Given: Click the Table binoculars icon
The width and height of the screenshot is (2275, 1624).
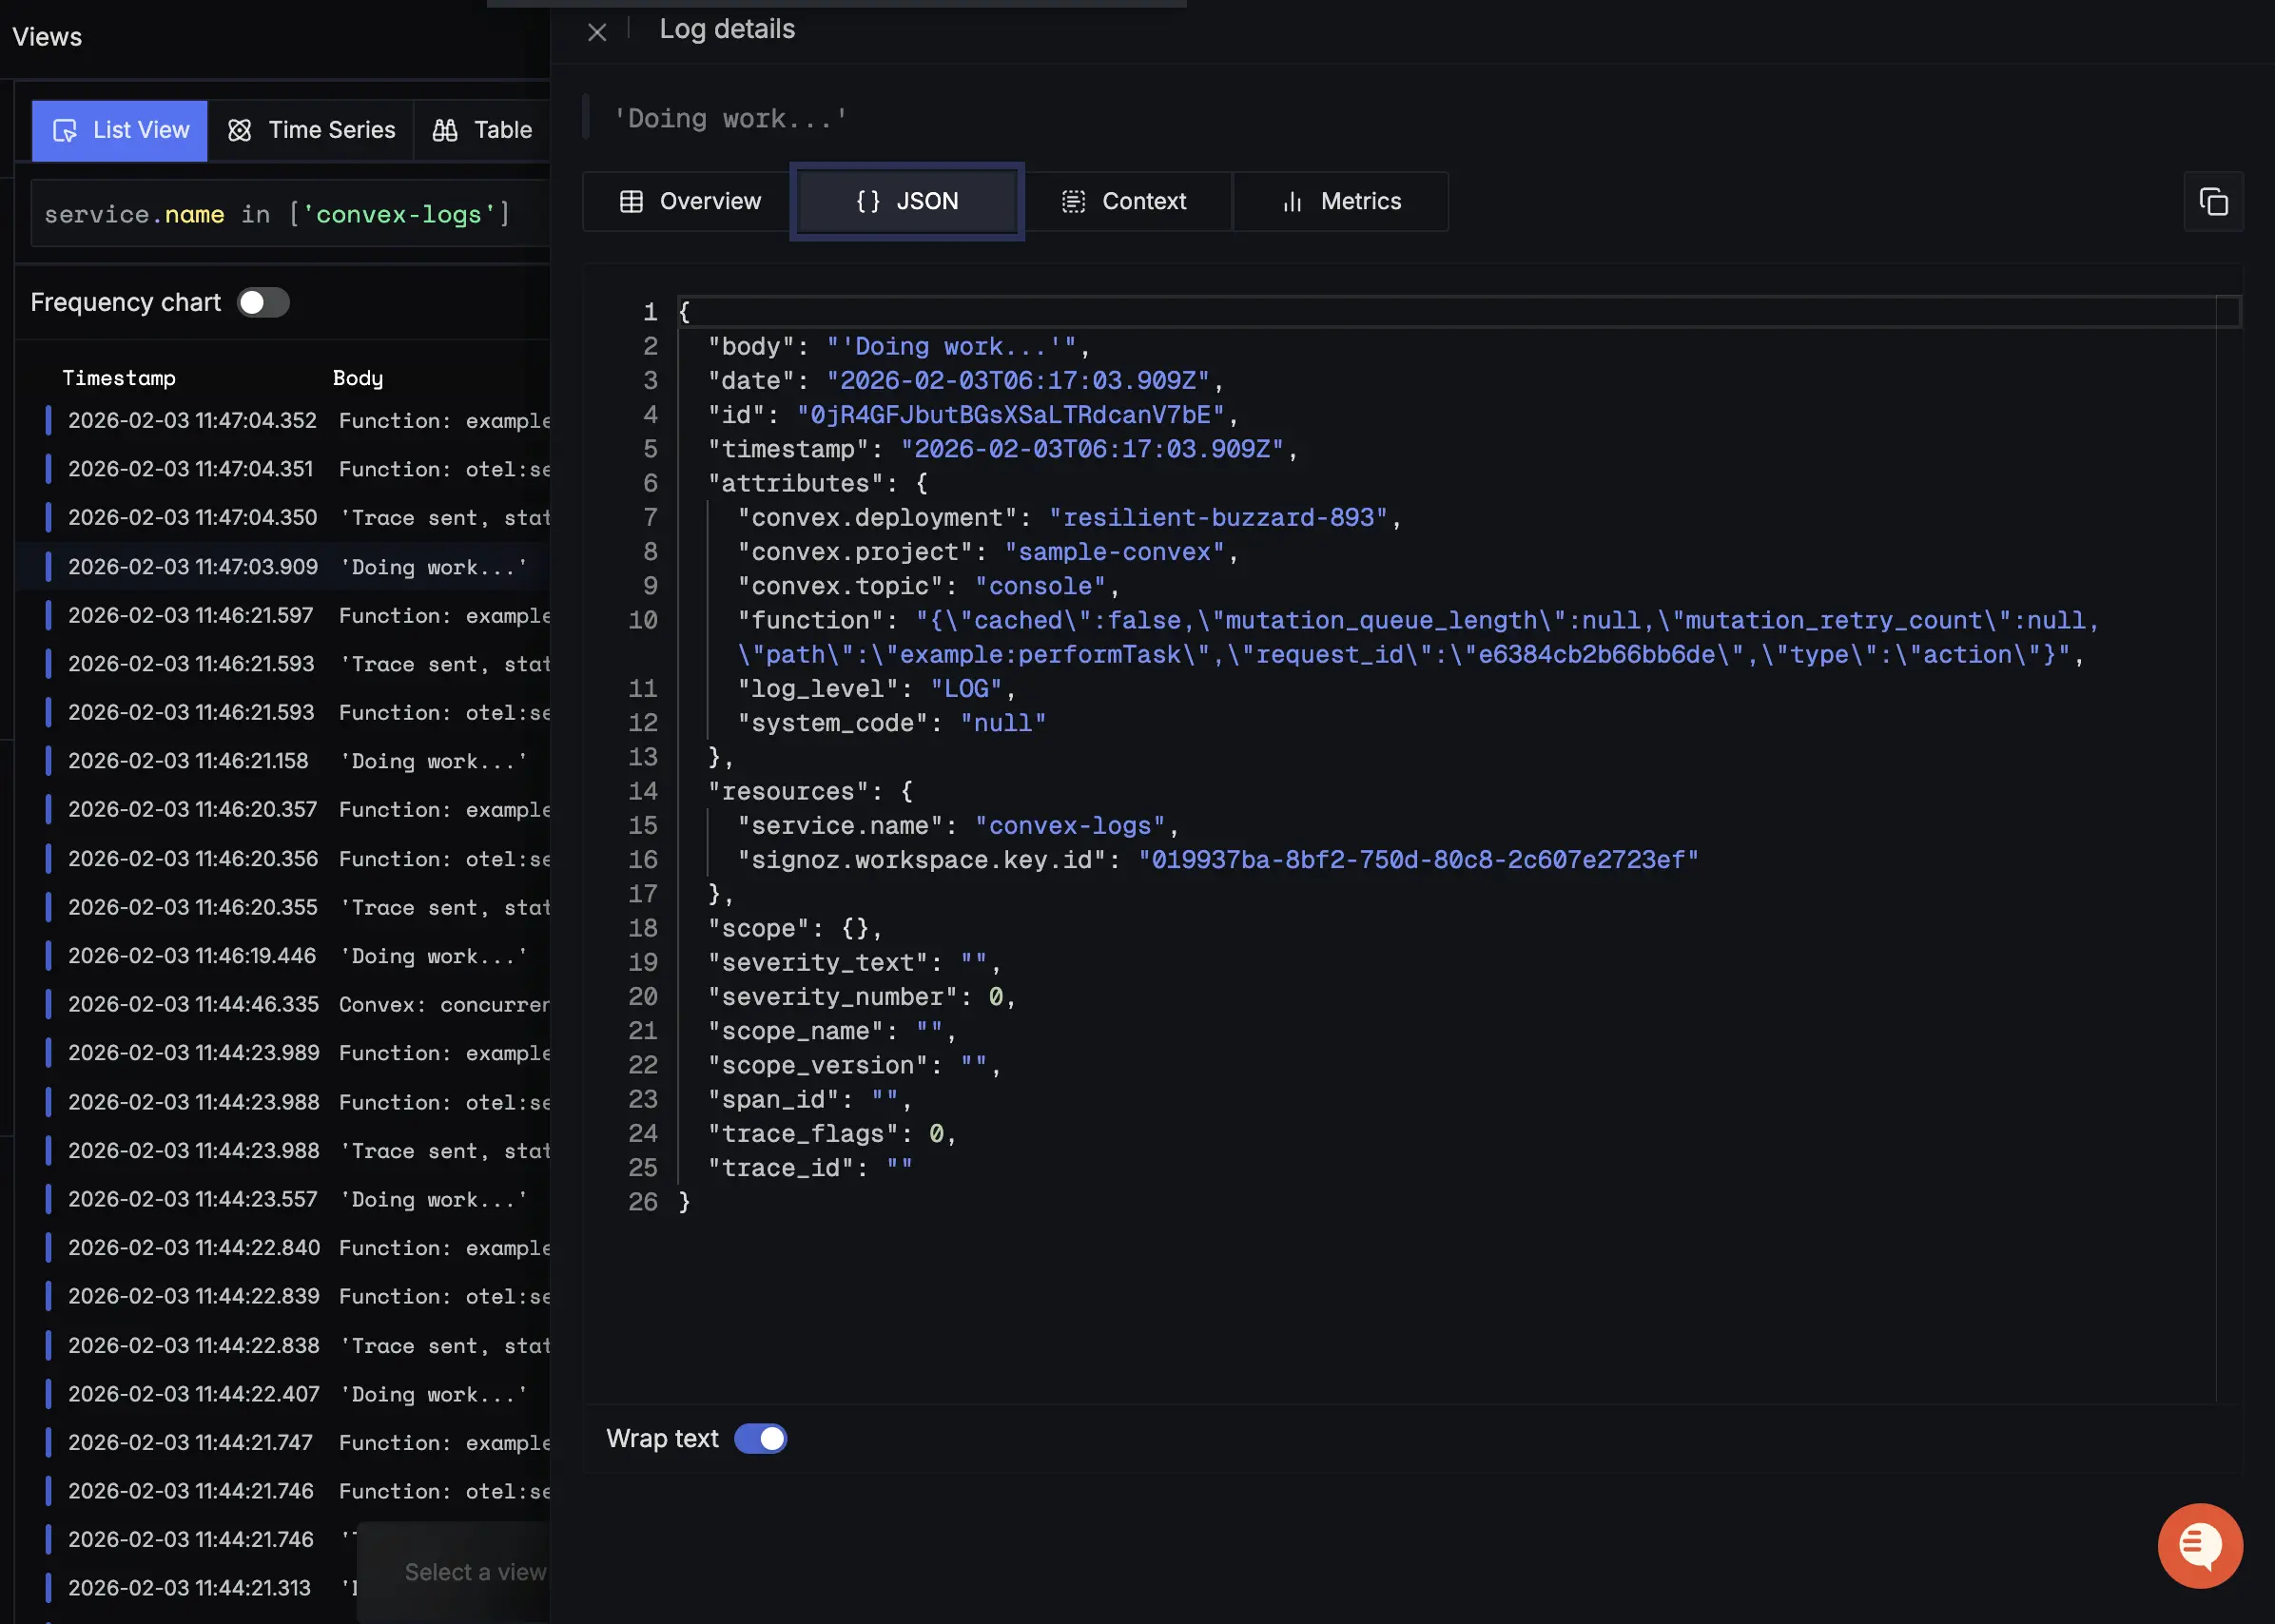Looking at the screenshot, I should tap(445, 130).
